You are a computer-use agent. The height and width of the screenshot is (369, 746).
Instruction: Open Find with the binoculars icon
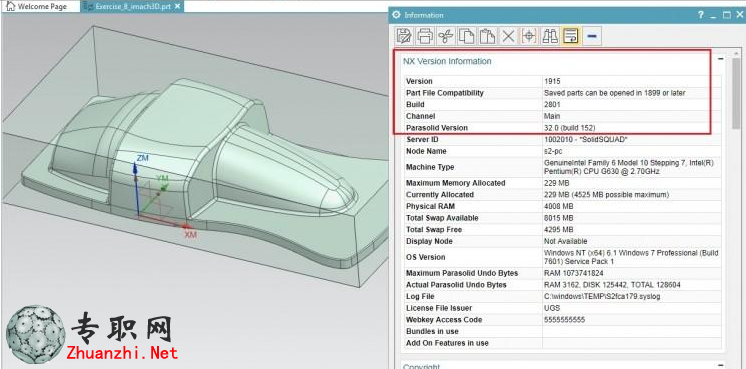click(x=550, y=36)
